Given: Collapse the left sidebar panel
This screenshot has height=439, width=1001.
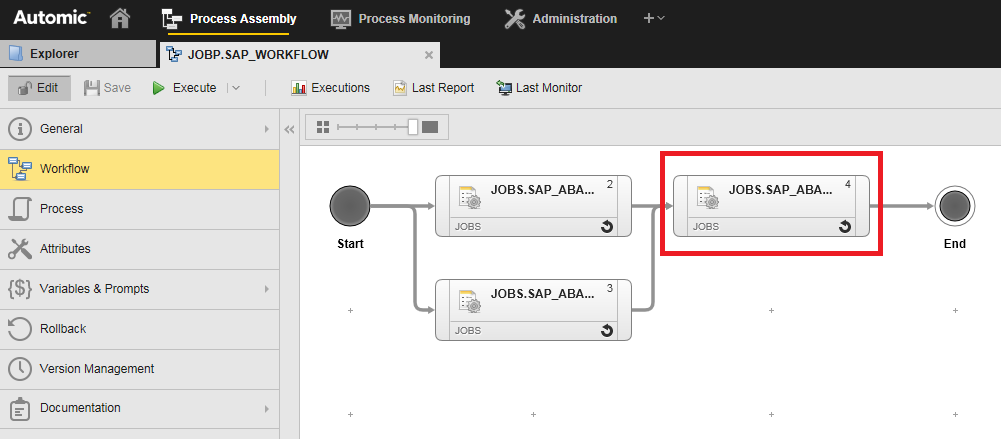Looking at the screenshot, I should [289, 129].
